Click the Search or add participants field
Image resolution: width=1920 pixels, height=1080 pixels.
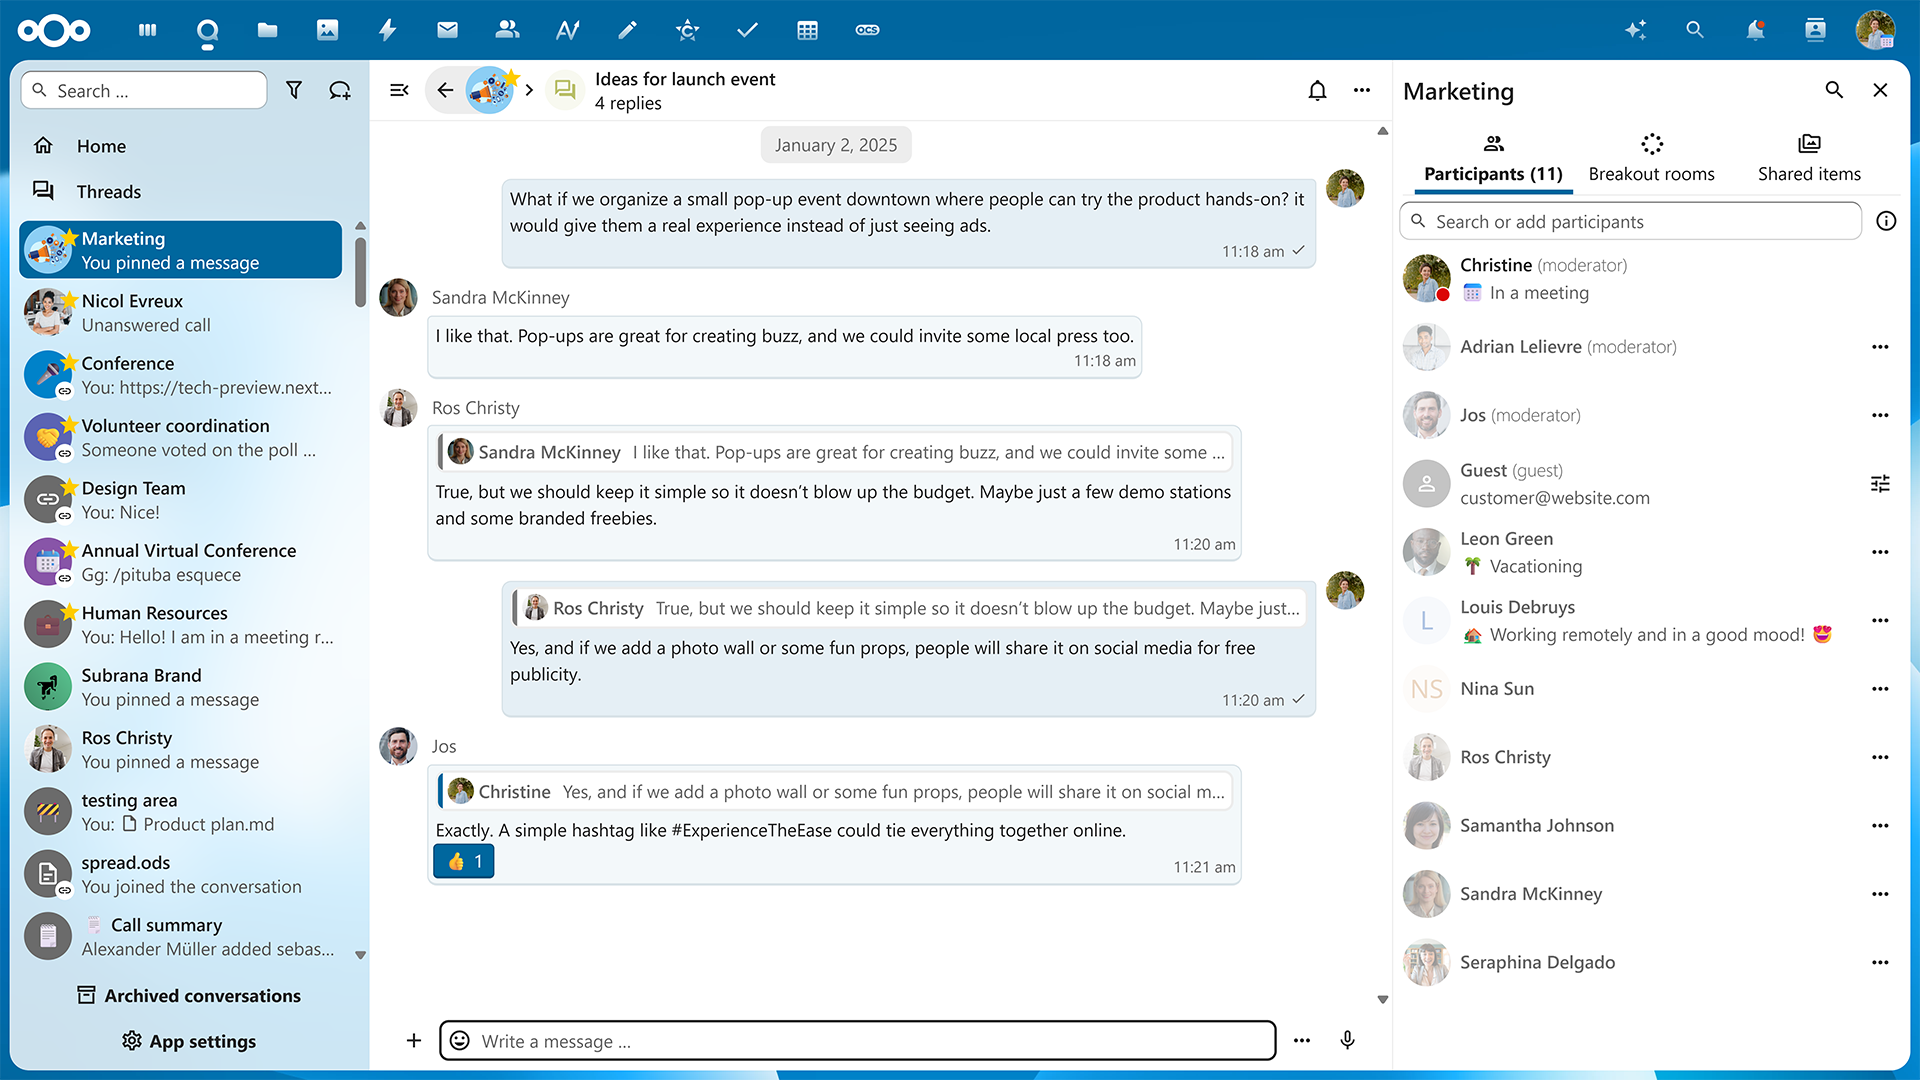[1630, 221]
